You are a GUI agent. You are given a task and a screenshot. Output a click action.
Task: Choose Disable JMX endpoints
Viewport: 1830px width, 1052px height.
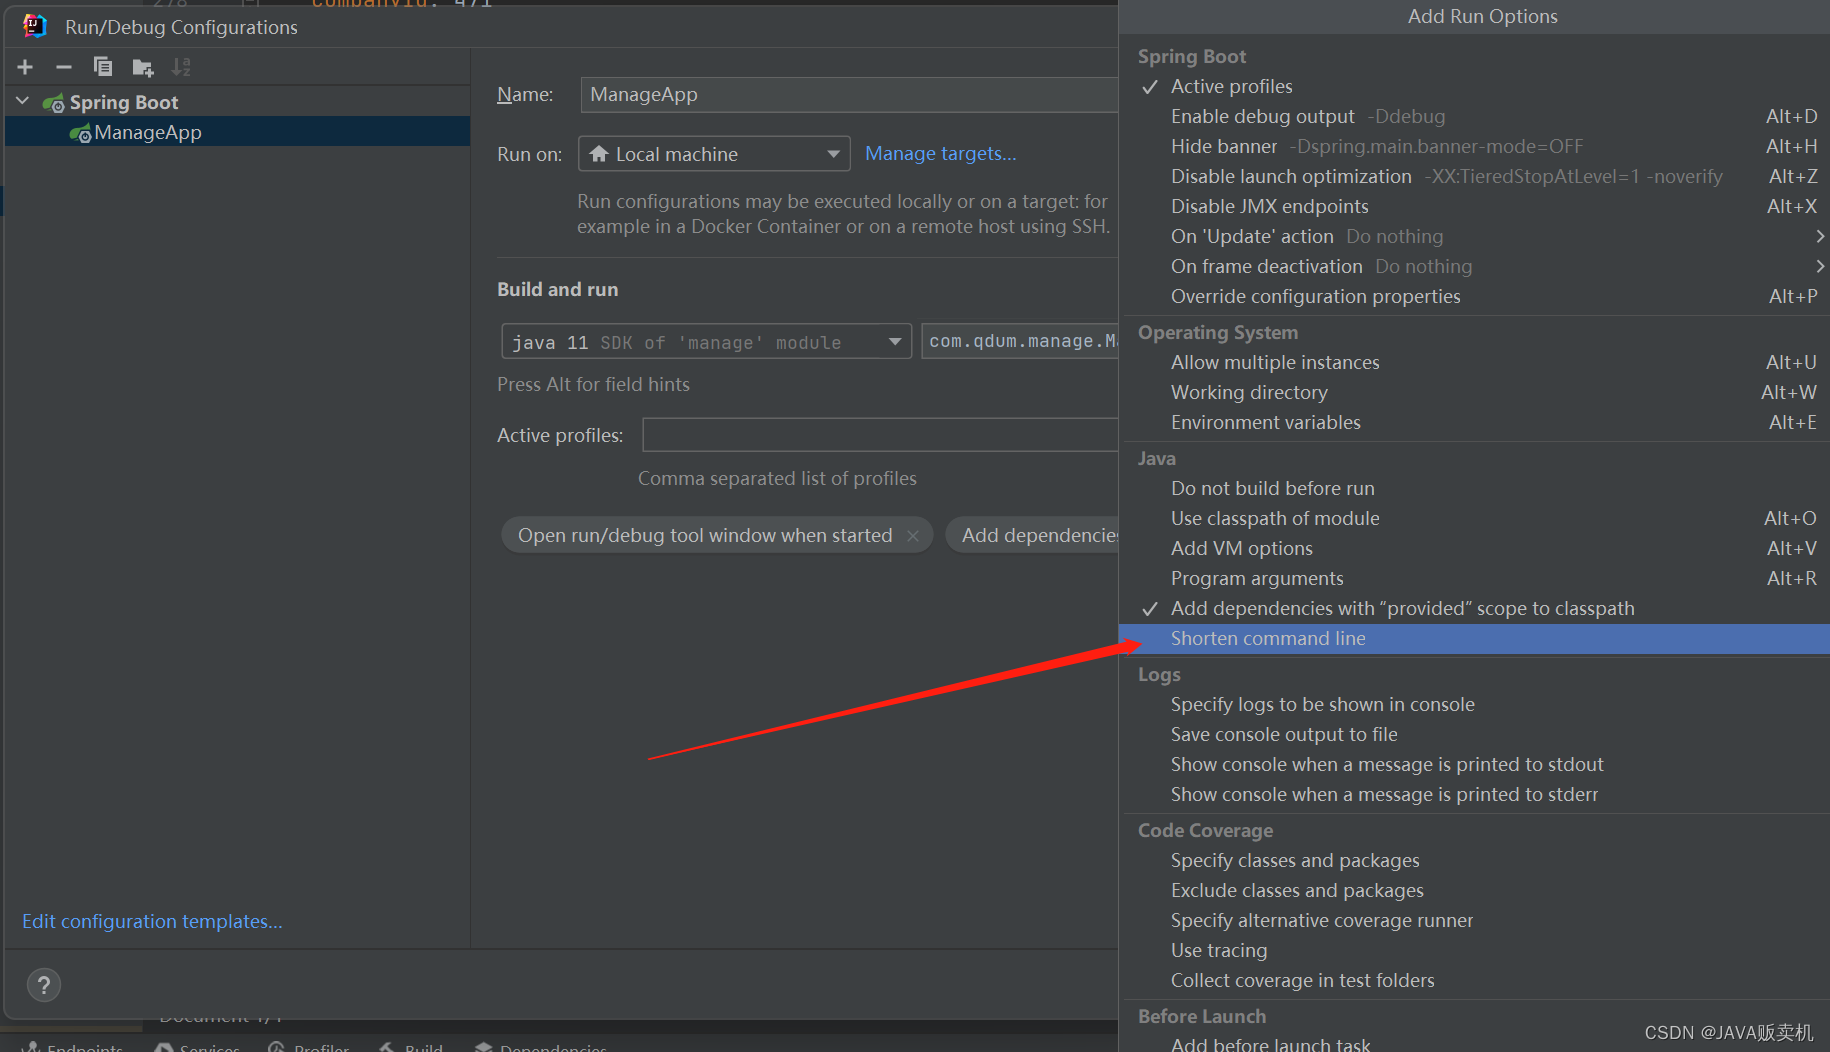click(x=1474, y=206)
